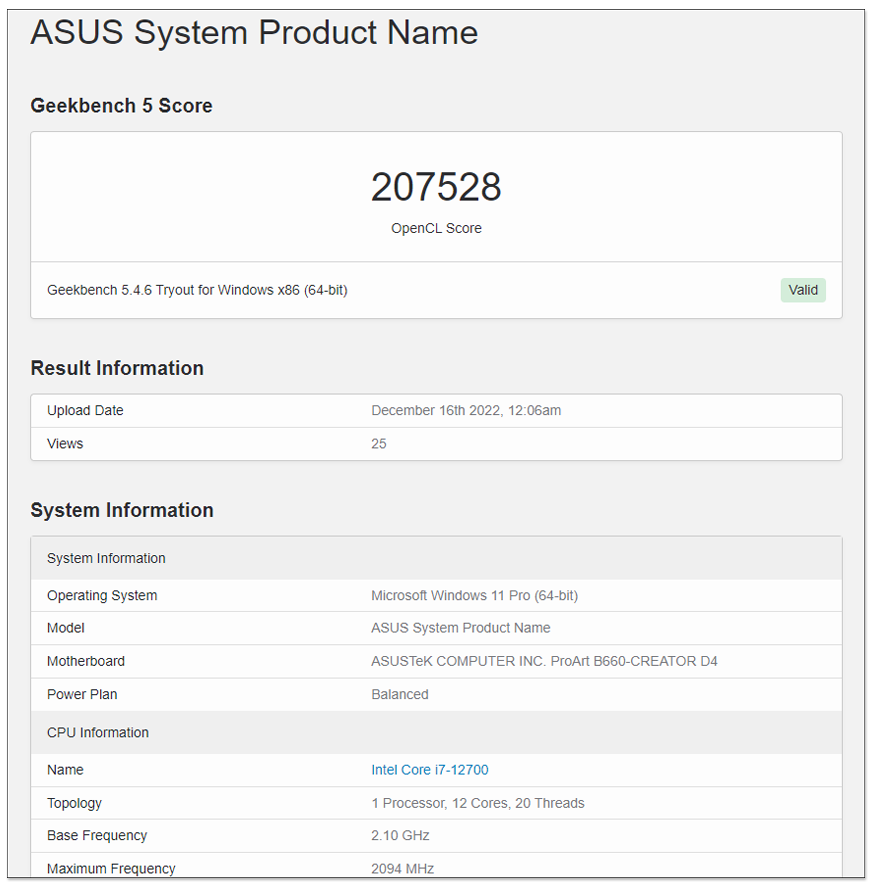Select the Geekbench 5.4.6 Tryout version text

click(197, 291)
